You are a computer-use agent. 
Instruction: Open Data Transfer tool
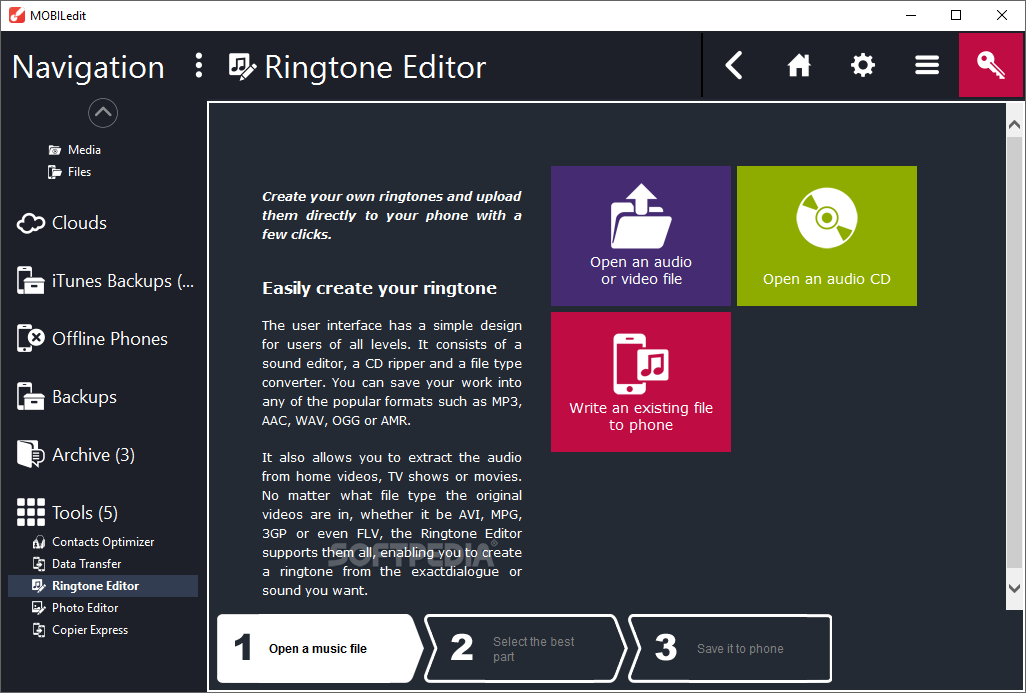tap(86, 564)
